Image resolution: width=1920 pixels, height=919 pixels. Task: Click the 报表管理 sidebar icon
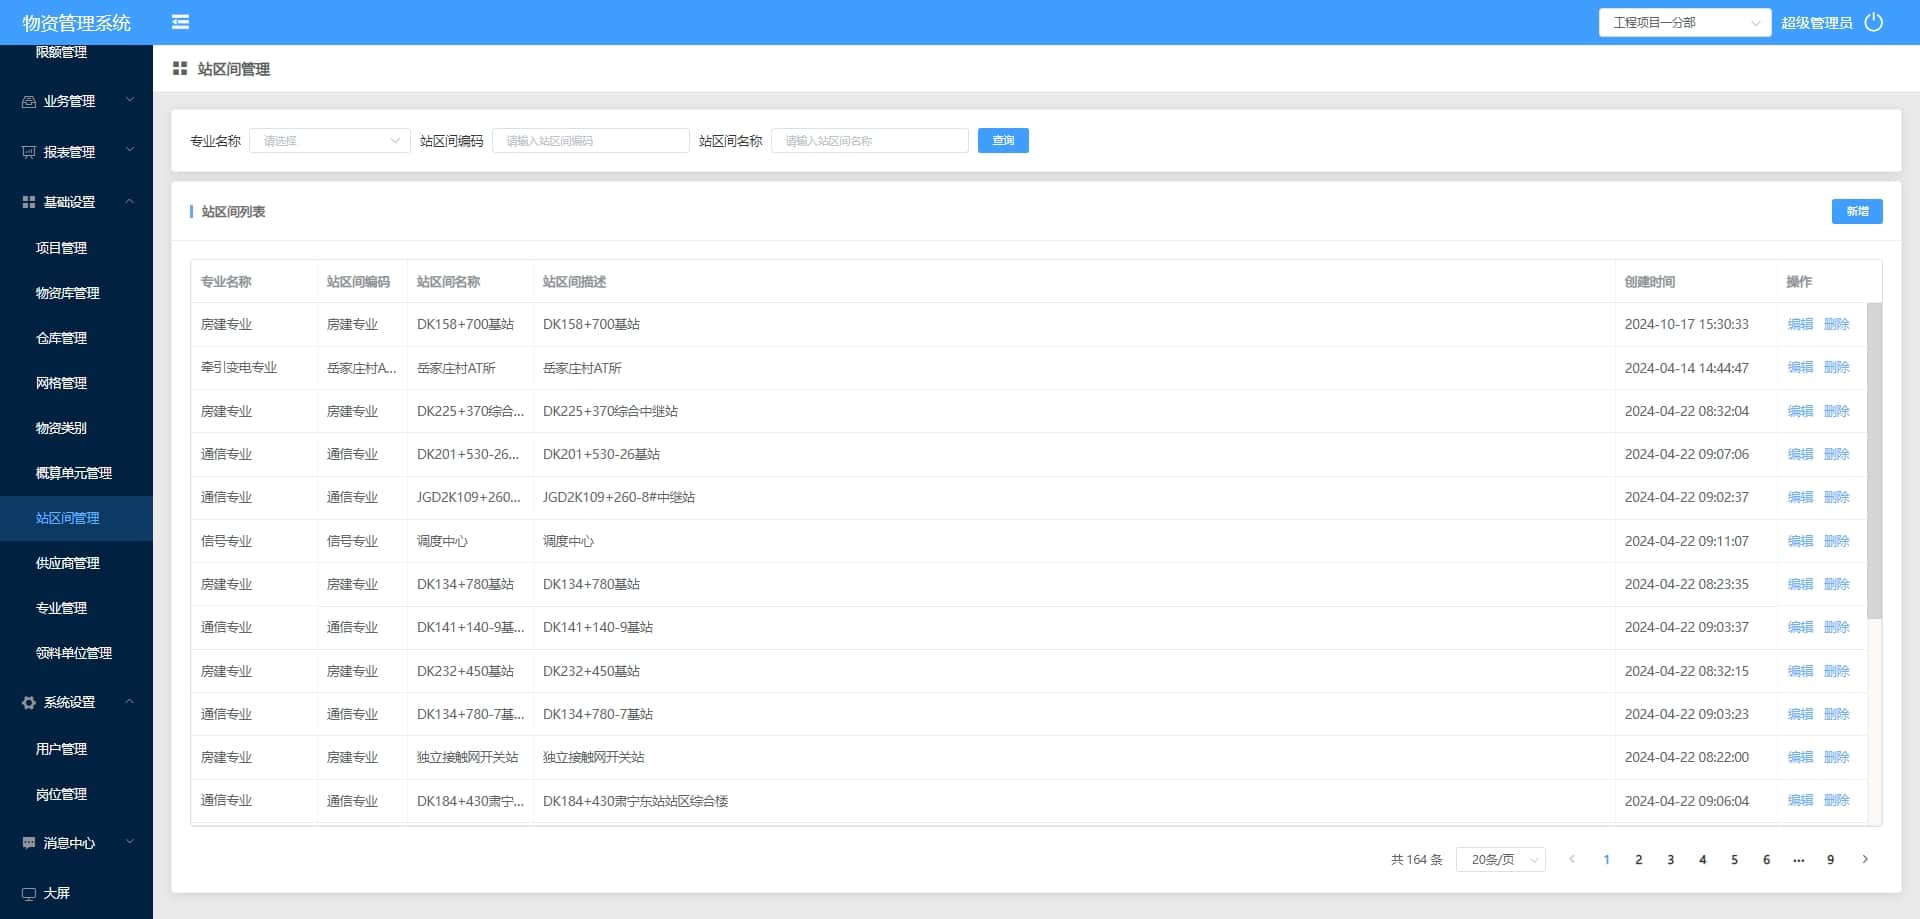[29, 152]
